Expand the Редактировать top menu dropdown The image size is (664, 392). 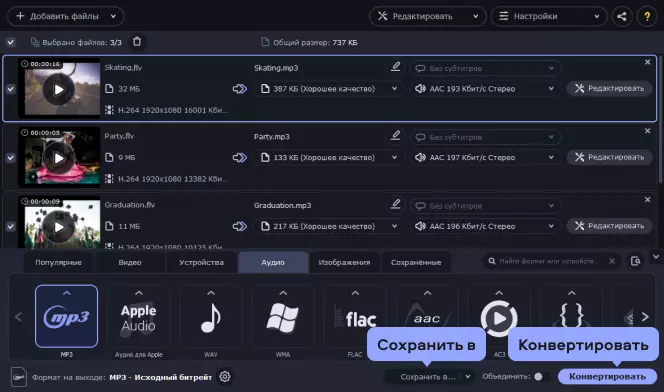tap(476, 17)
